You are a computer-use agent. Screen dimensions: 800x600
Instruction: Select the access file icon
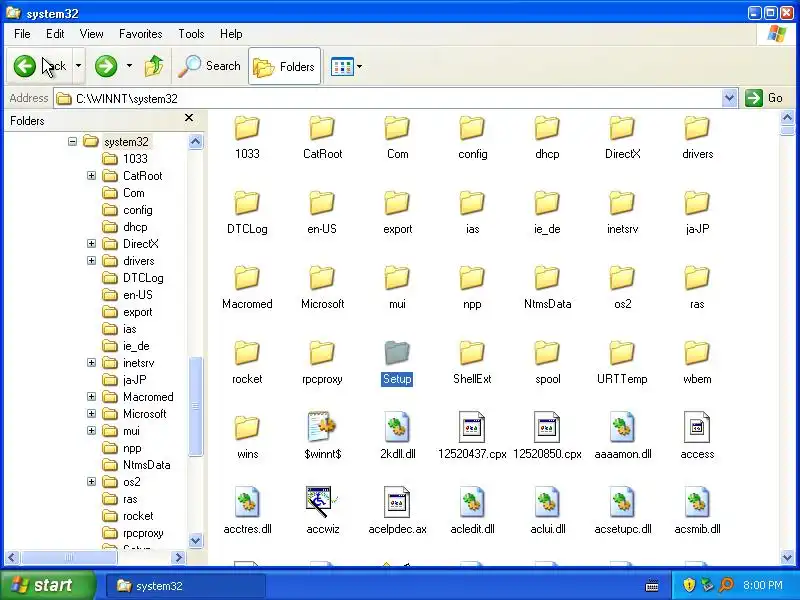point(697,427)
